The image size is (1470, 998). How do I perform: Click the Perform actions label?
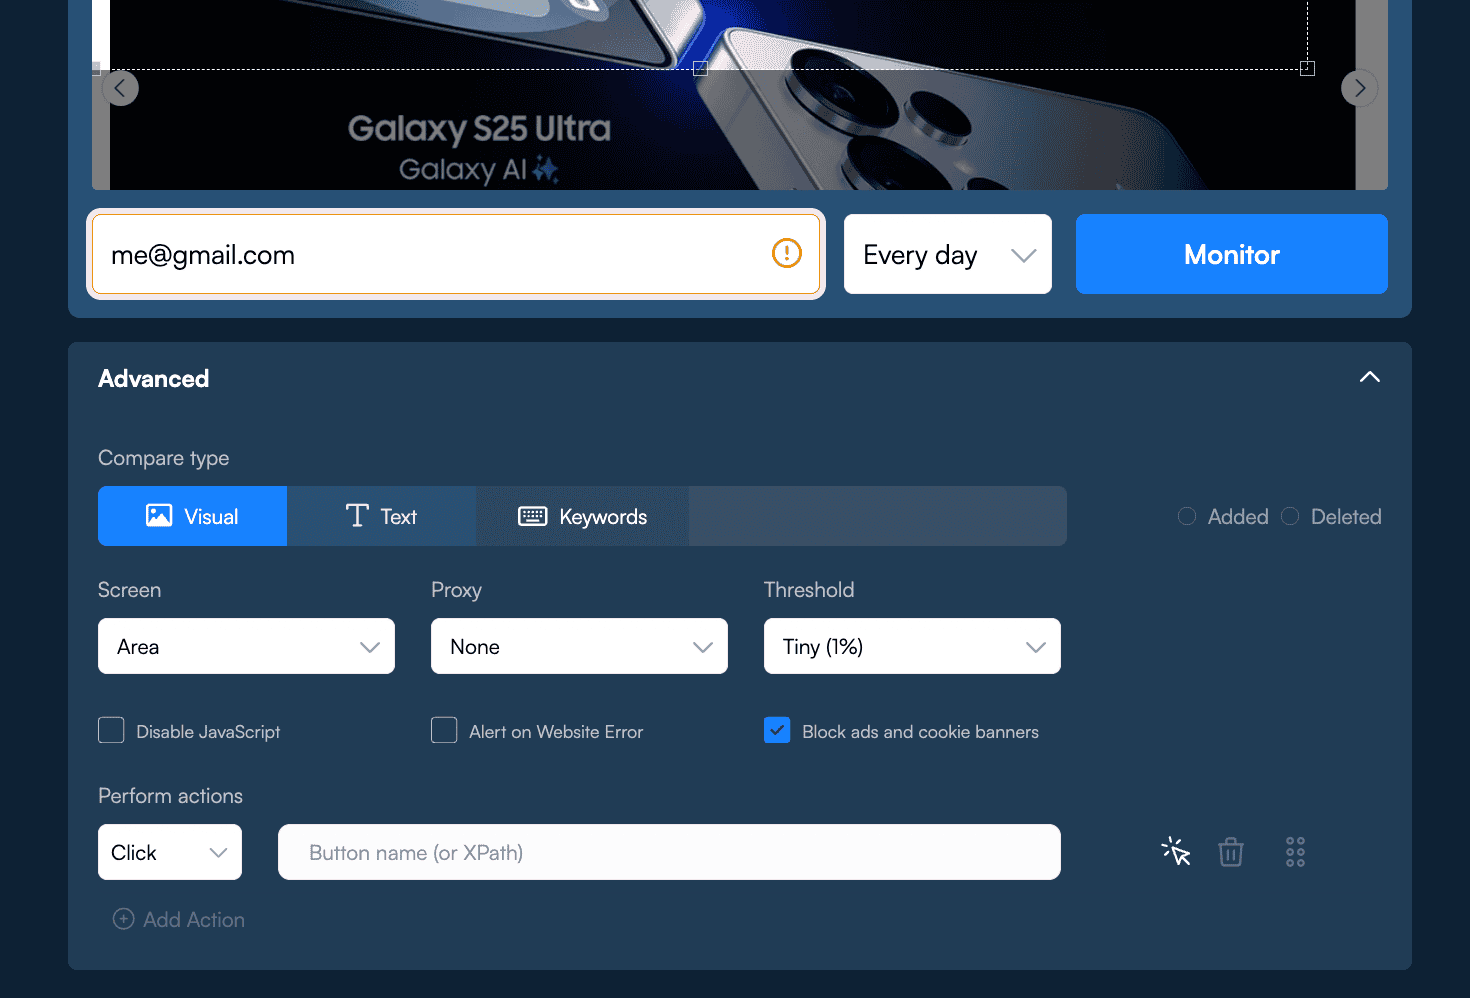(171, 796)
